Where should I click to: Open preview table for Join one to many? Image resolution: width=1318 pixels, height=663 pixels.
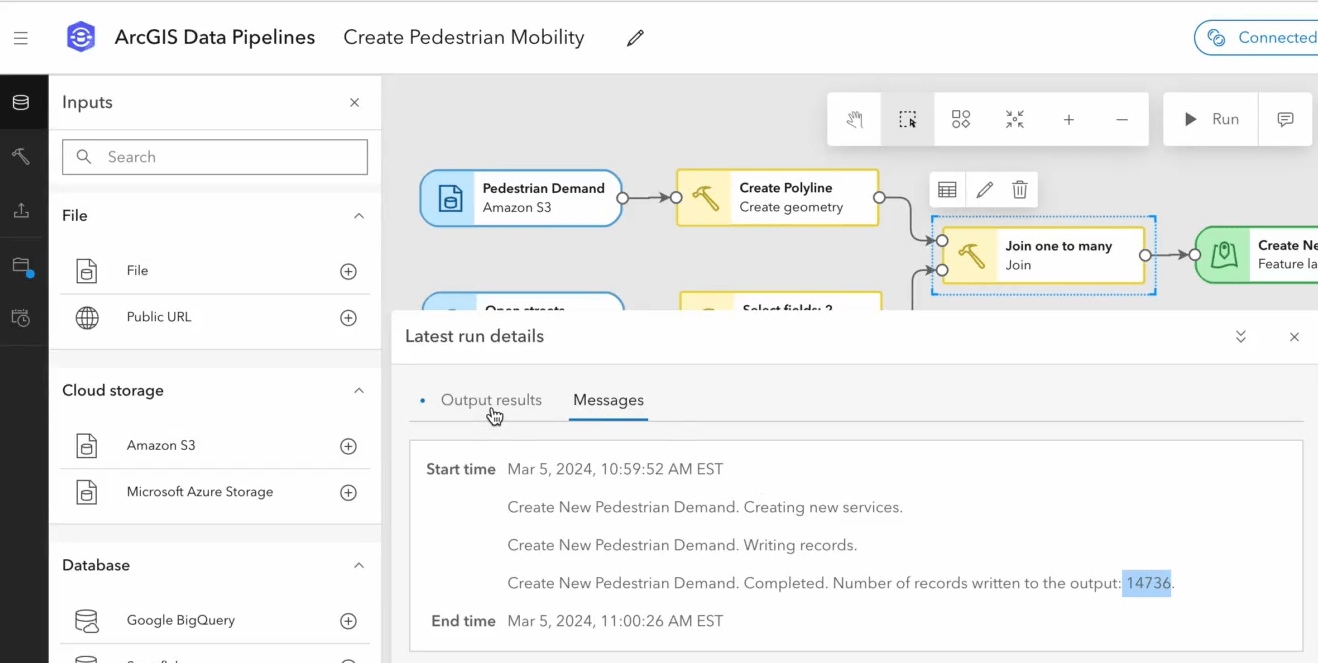point(947,189)
